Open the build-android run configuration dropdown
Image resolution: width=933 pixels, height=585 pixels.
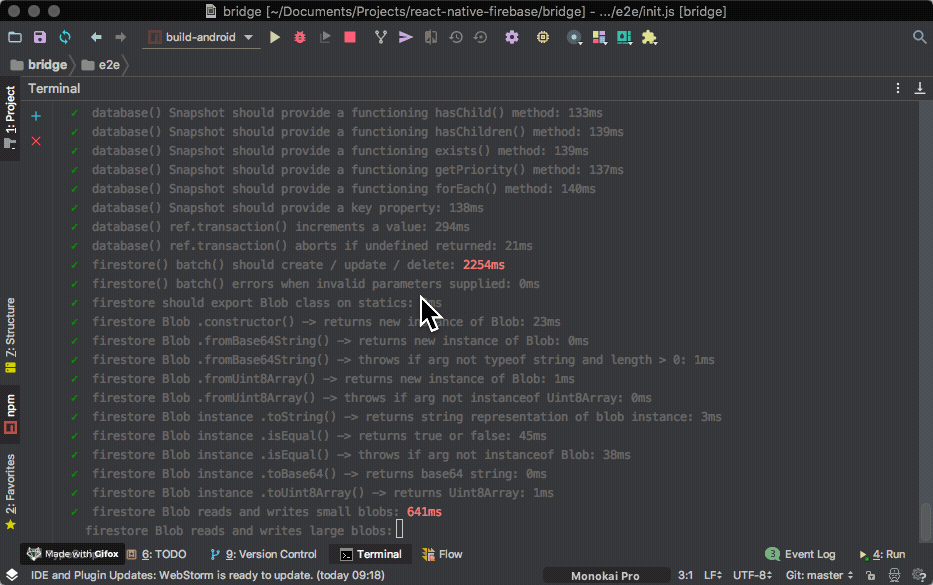[201, 37]
